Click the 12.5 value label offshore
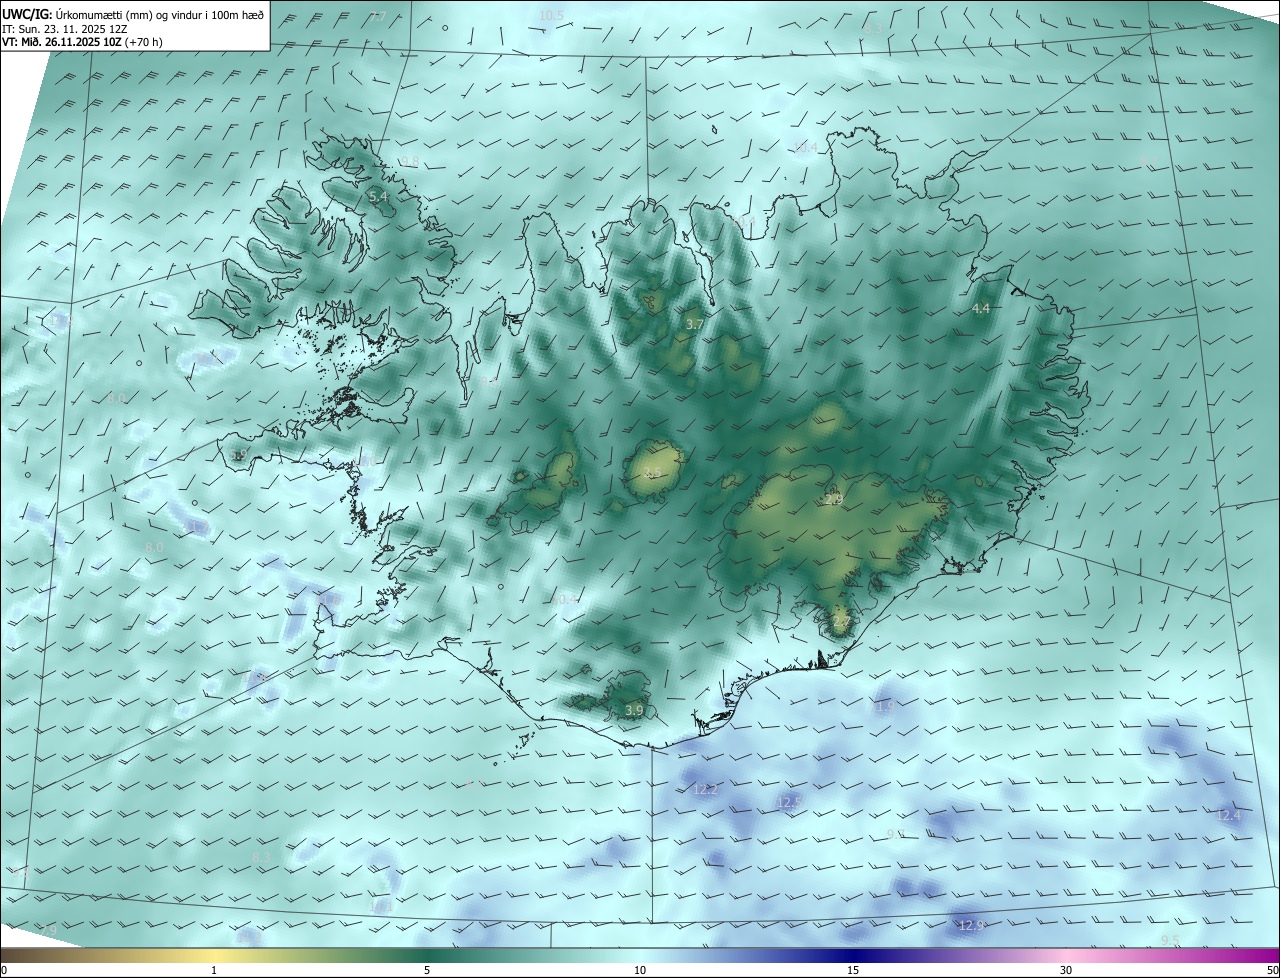The width and height of the screenshot is (1280, 978). [x=790, y=802]
